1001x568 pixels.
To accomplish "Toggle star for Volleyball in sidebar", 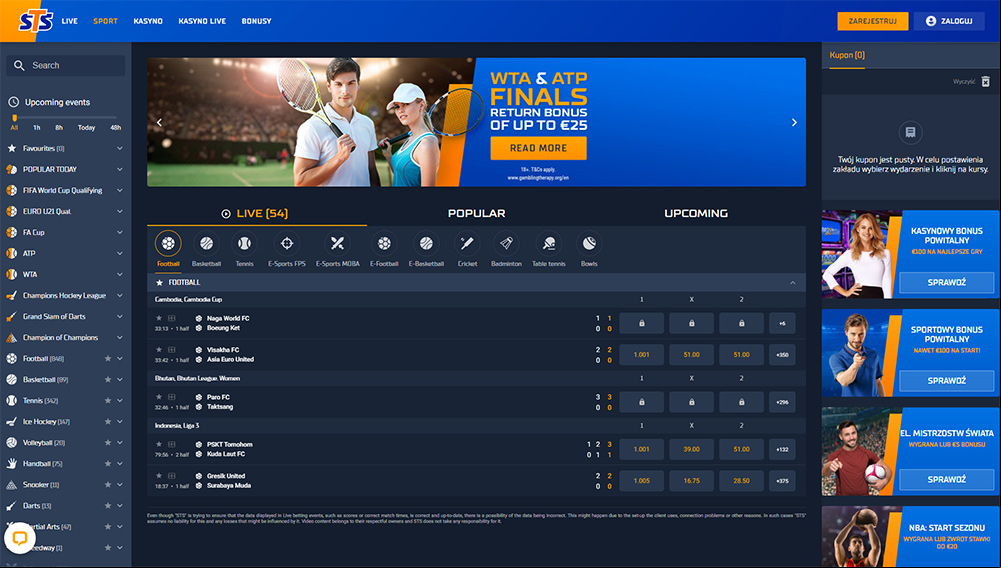I will click(108, 443).
